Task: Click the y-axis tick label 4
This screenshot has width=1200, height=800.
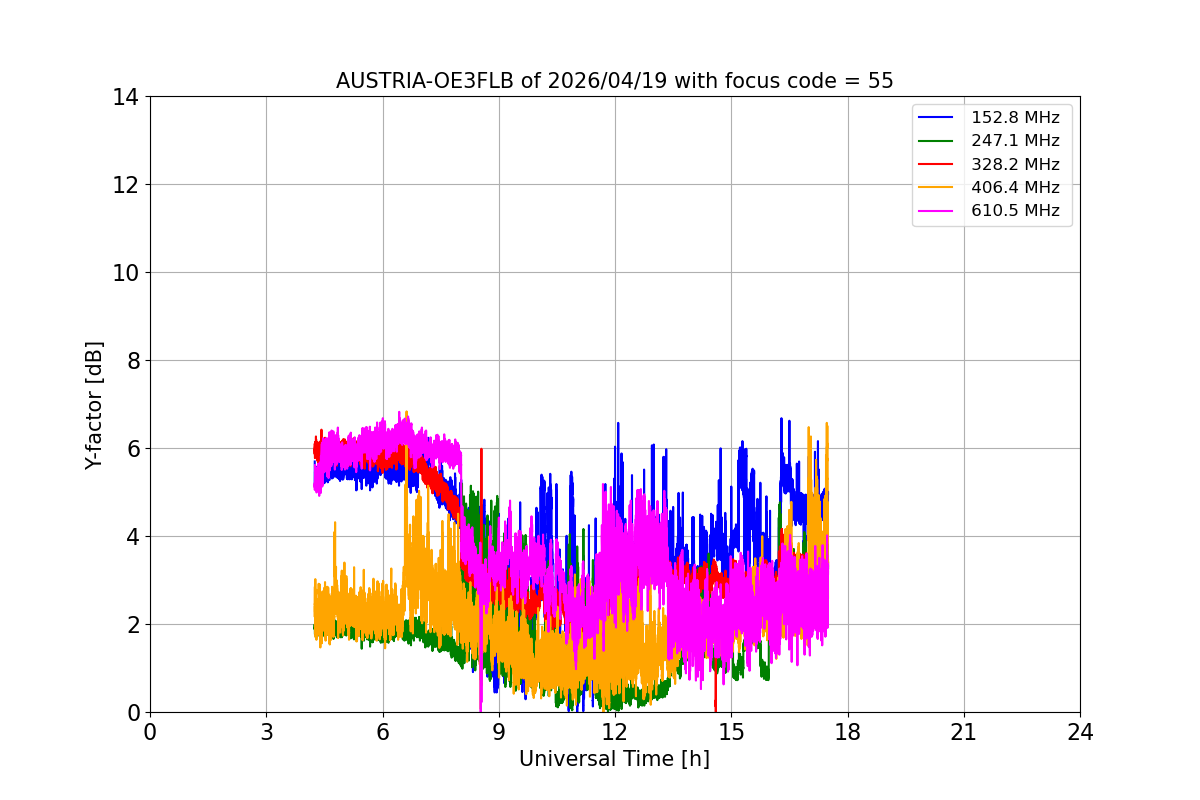Action: click(x=134, y=537)
